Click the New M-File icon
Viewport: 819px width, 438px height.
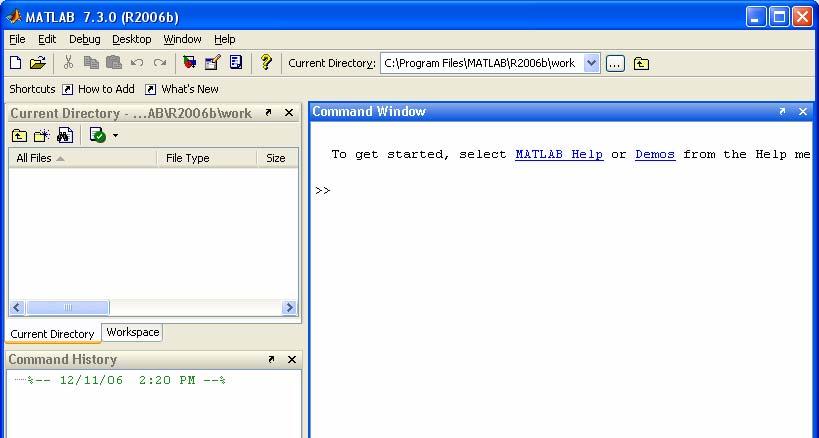(x=16, y=63)
